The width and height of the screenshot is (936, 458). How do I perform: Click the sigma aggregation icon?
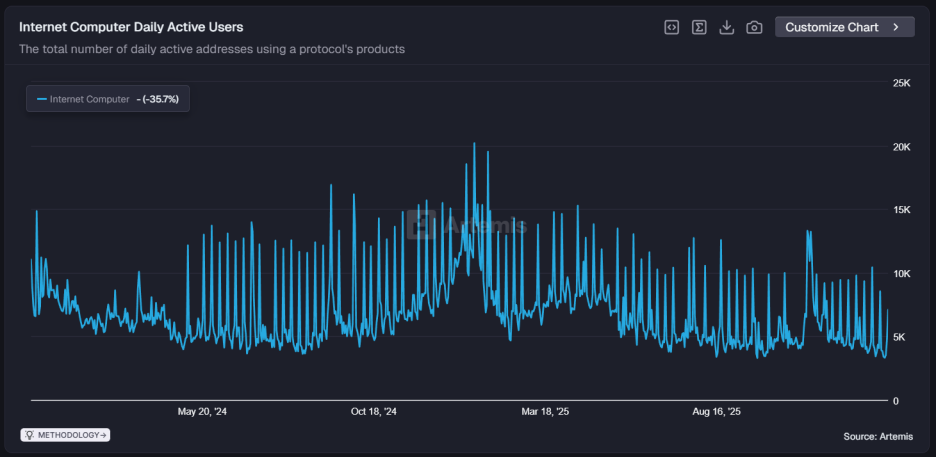click(700, 27)
